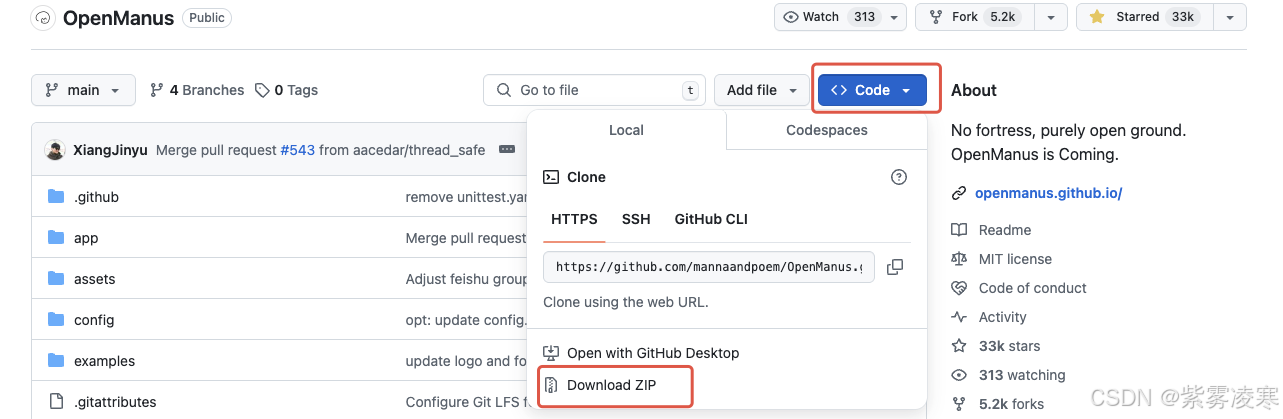
Task: Open the star lists dropdown arrow
Action: point(1229,17)
